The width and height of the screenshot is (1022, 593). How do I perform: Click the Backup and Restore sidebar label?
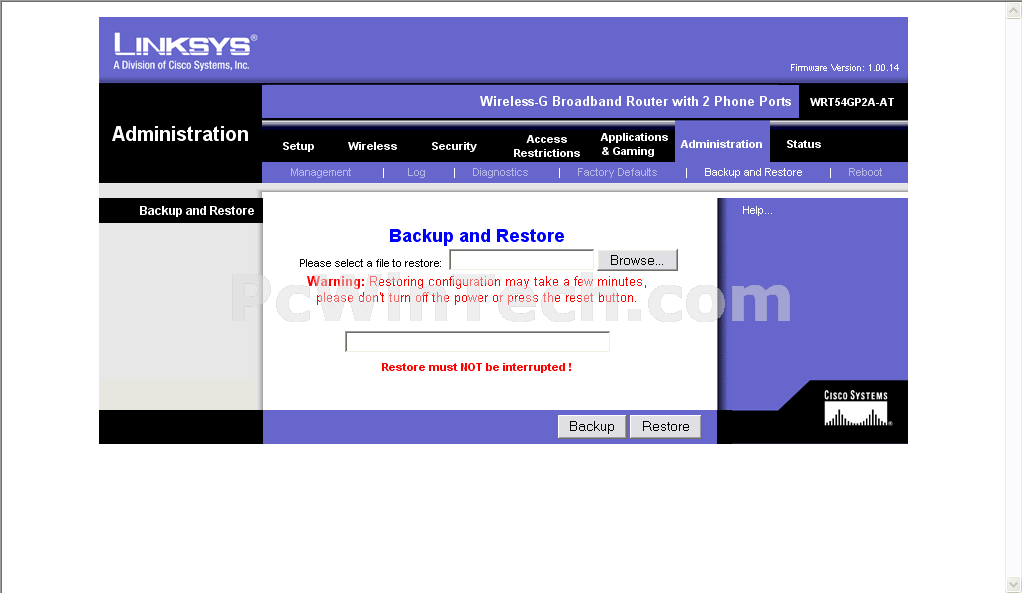(x=196, y=210)
